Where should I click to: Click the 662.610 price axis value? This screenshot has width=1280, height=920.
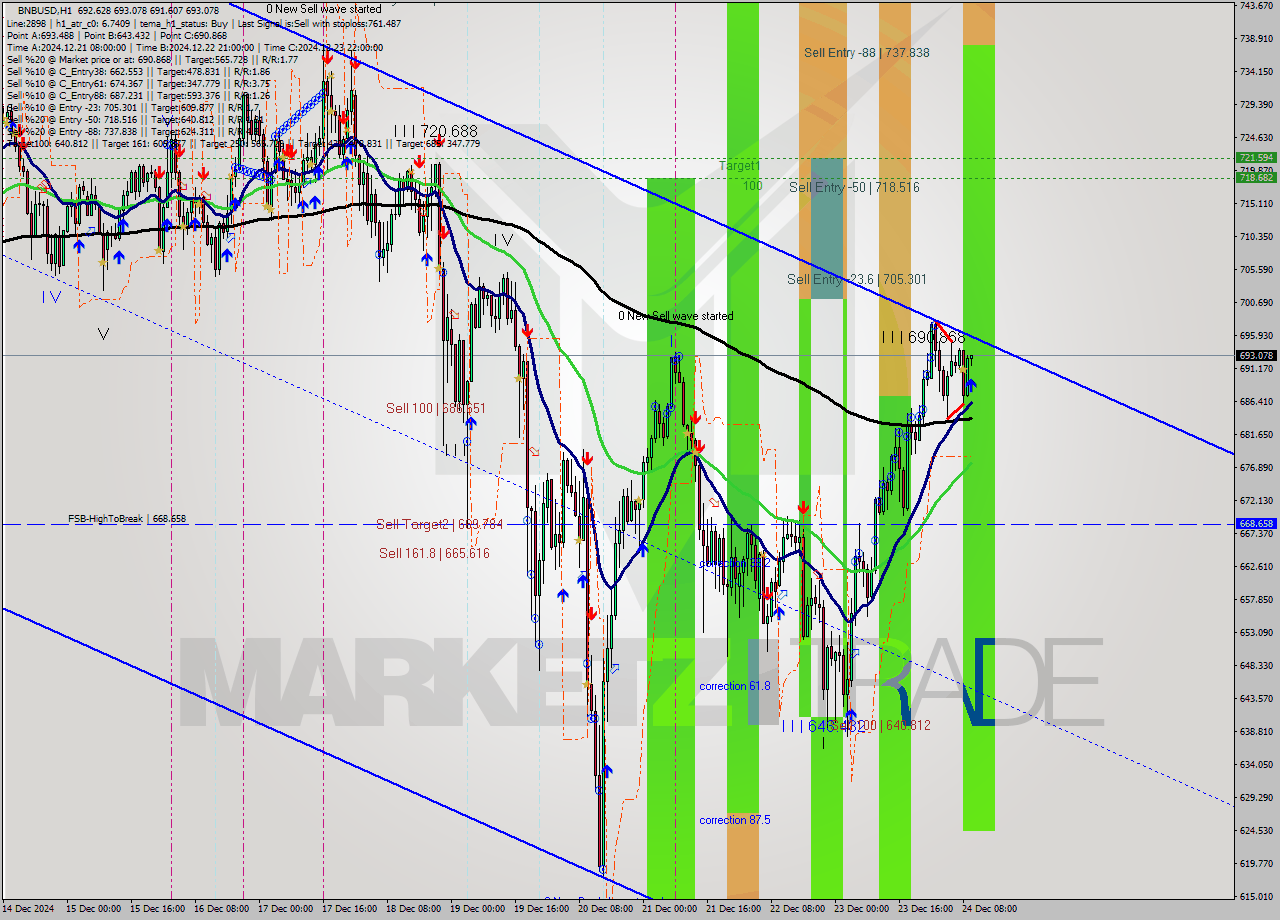[1256, 567]
